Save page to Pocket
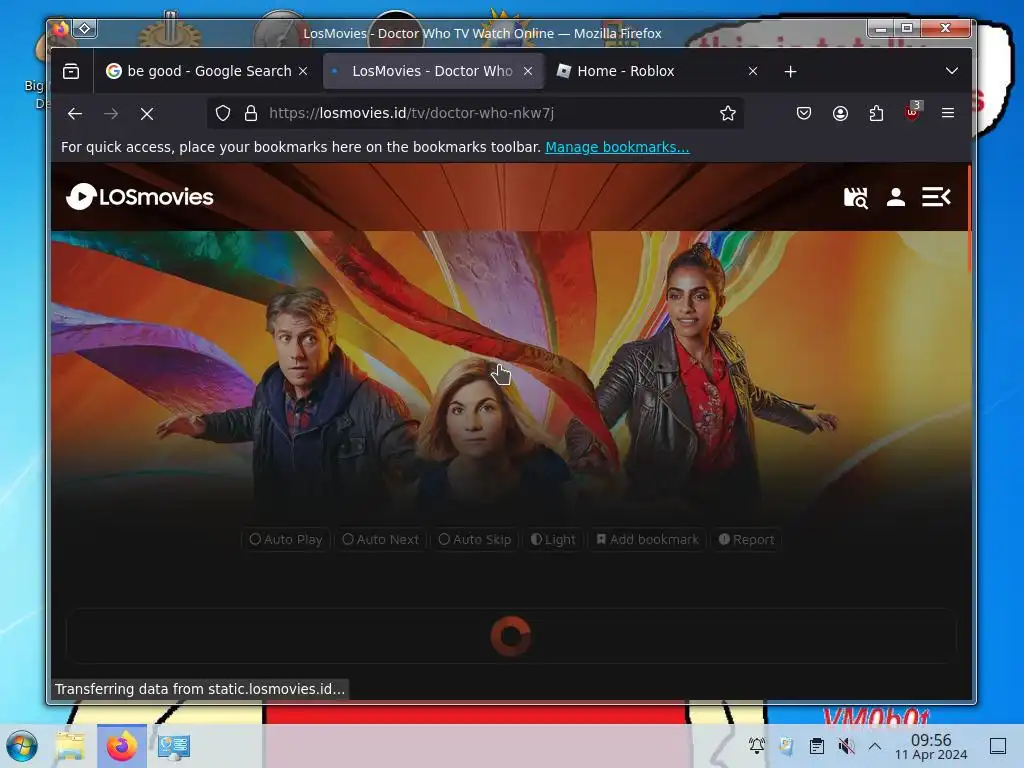 [804, 114]
